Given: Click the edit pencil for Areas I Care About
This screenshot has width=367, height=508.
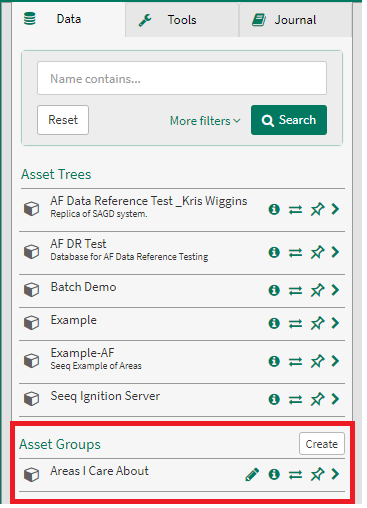Looking at the screenshot, I should click(x=252, y=474).
